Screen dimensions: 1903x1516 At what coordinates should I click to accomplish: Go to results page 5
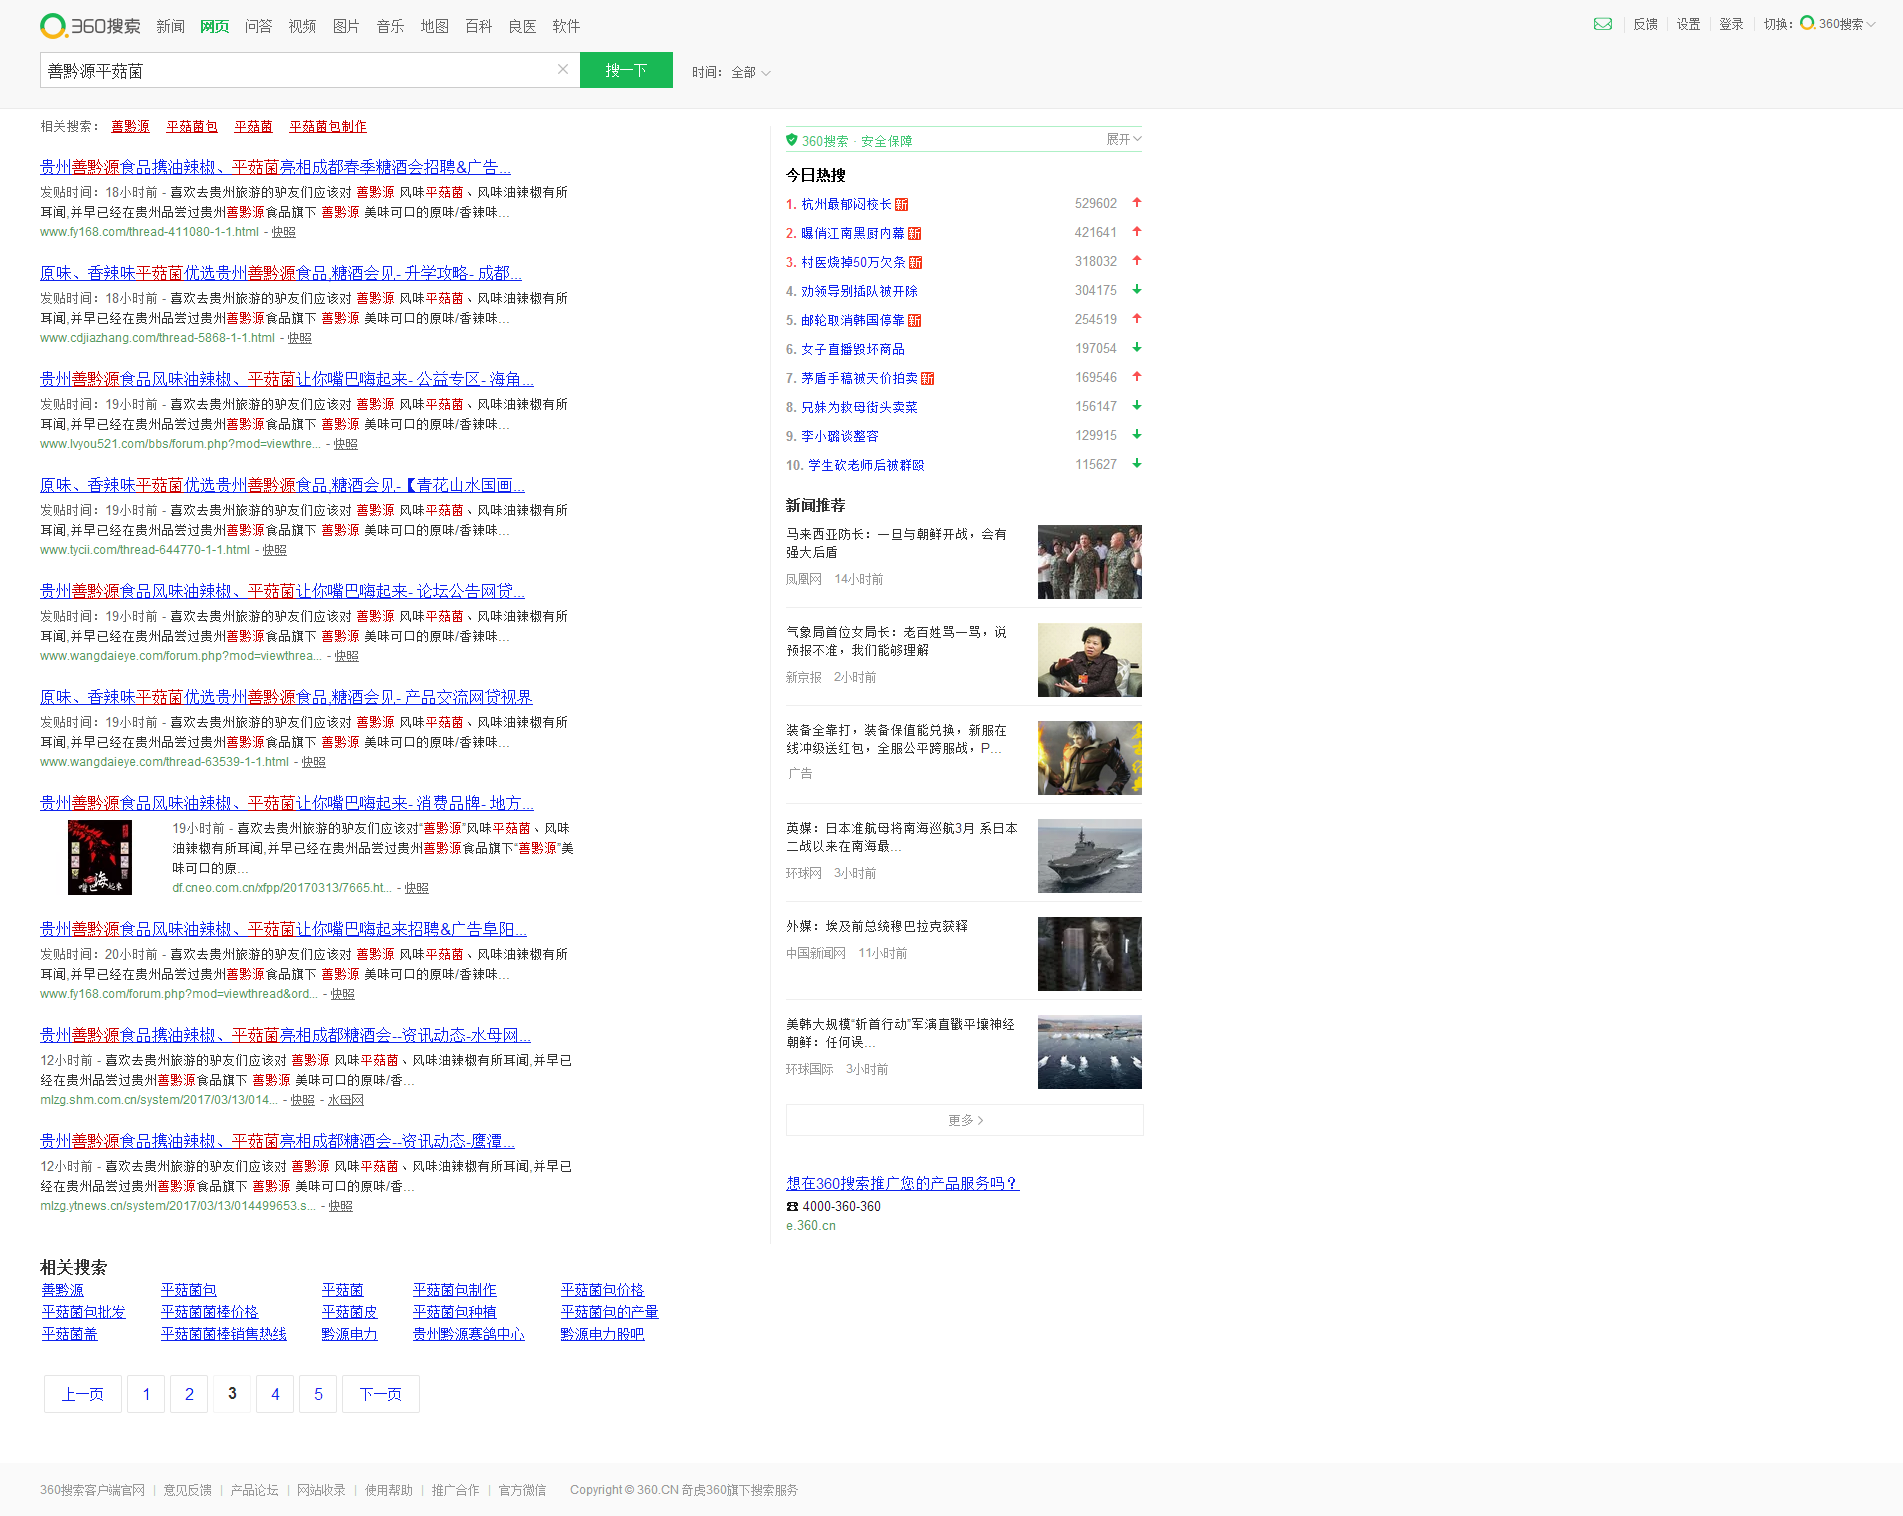tap(318, 1394)
